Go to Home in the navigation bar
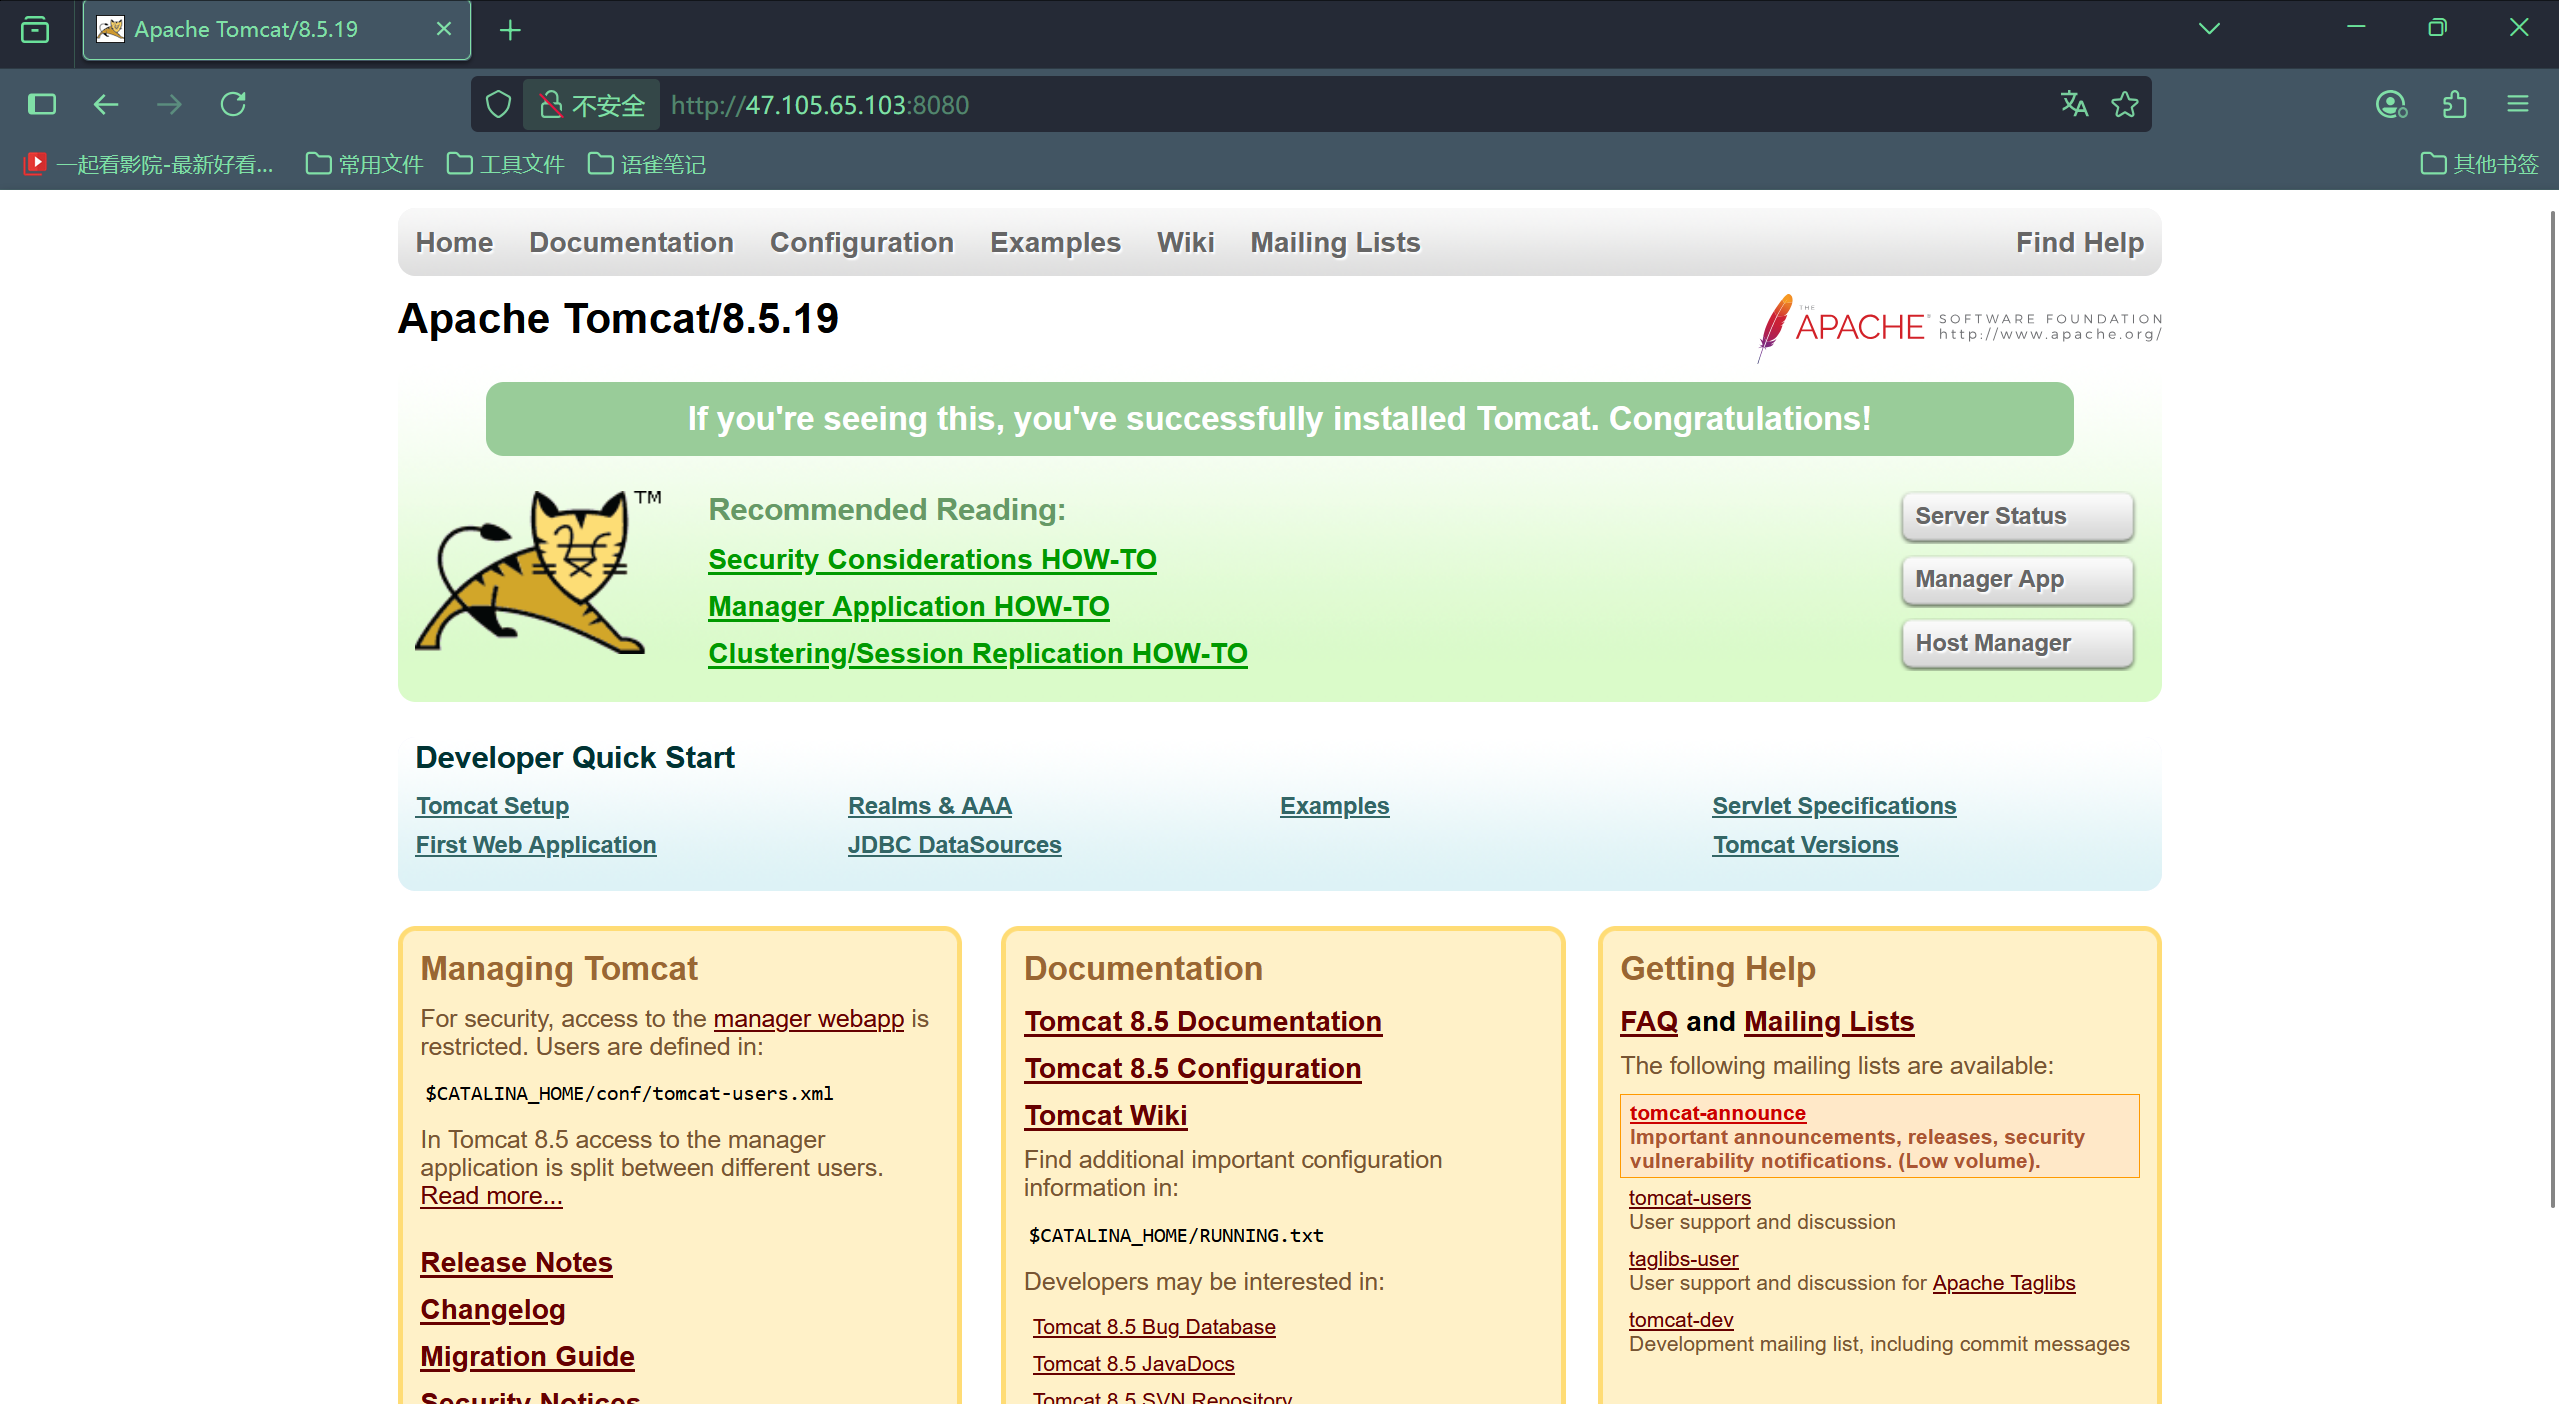The height and width of the screenshot is (1404, 2559). [x=454, y=242]
